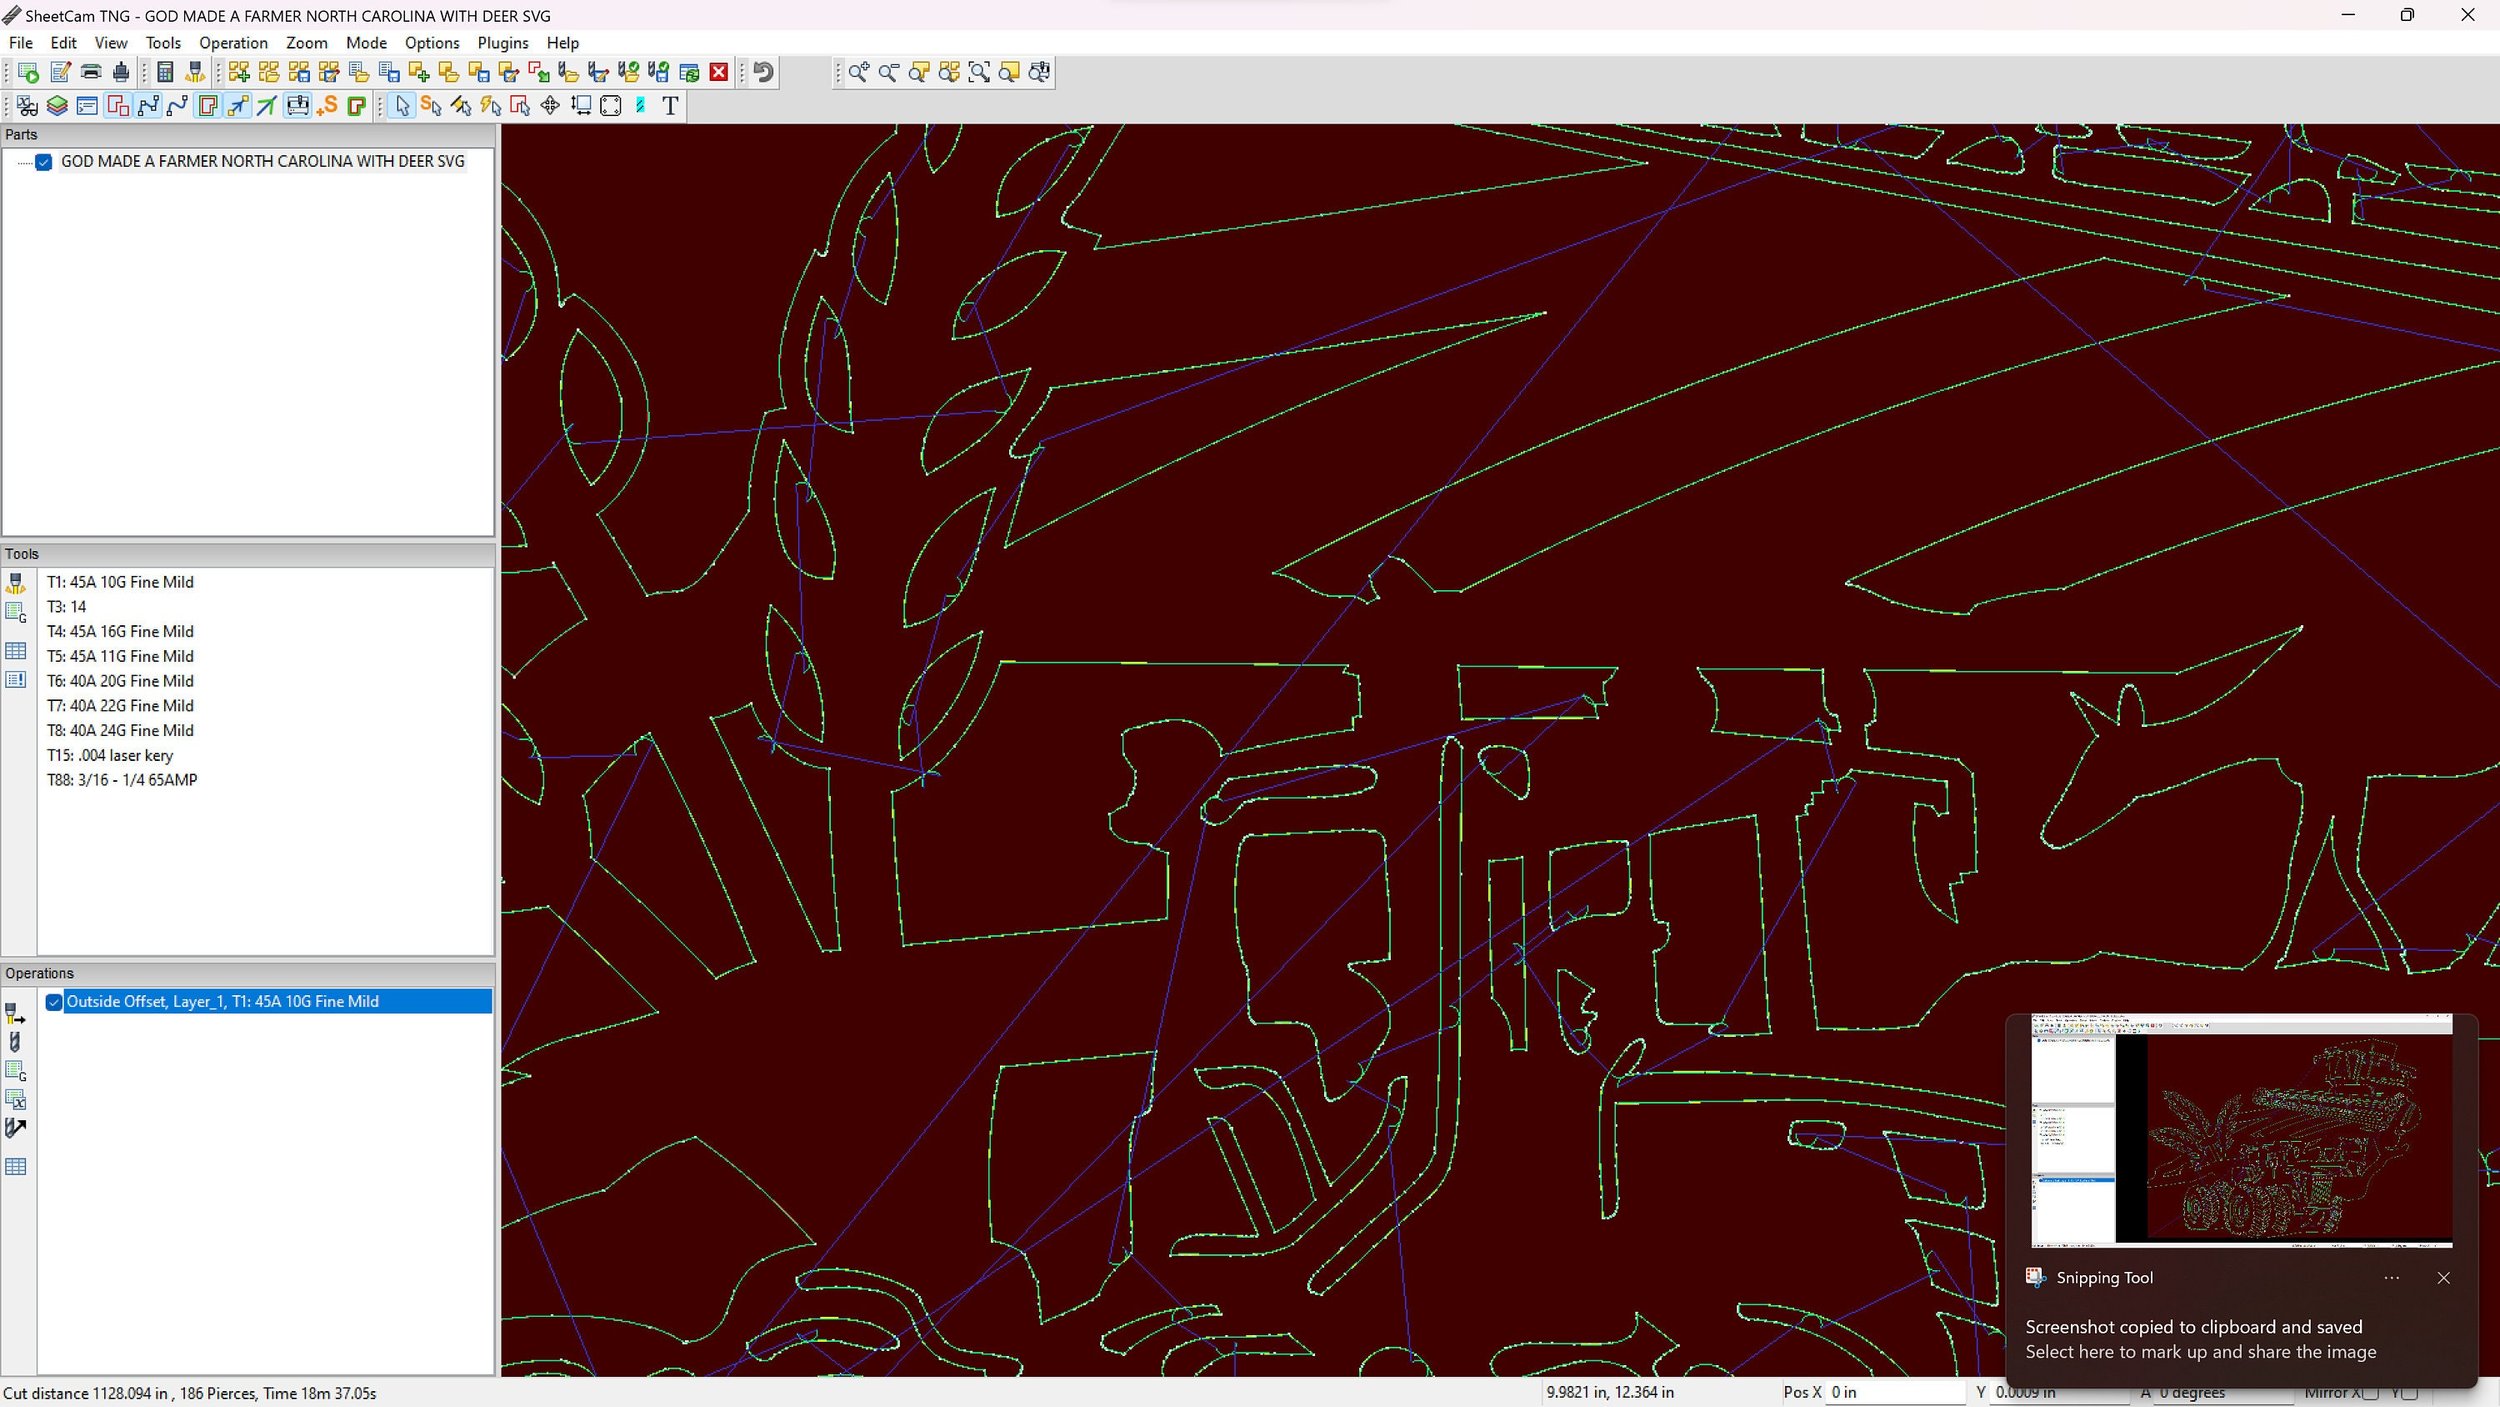2500x1407 pixels.
Task: Select the Text T tool
Action: point(670,106)
